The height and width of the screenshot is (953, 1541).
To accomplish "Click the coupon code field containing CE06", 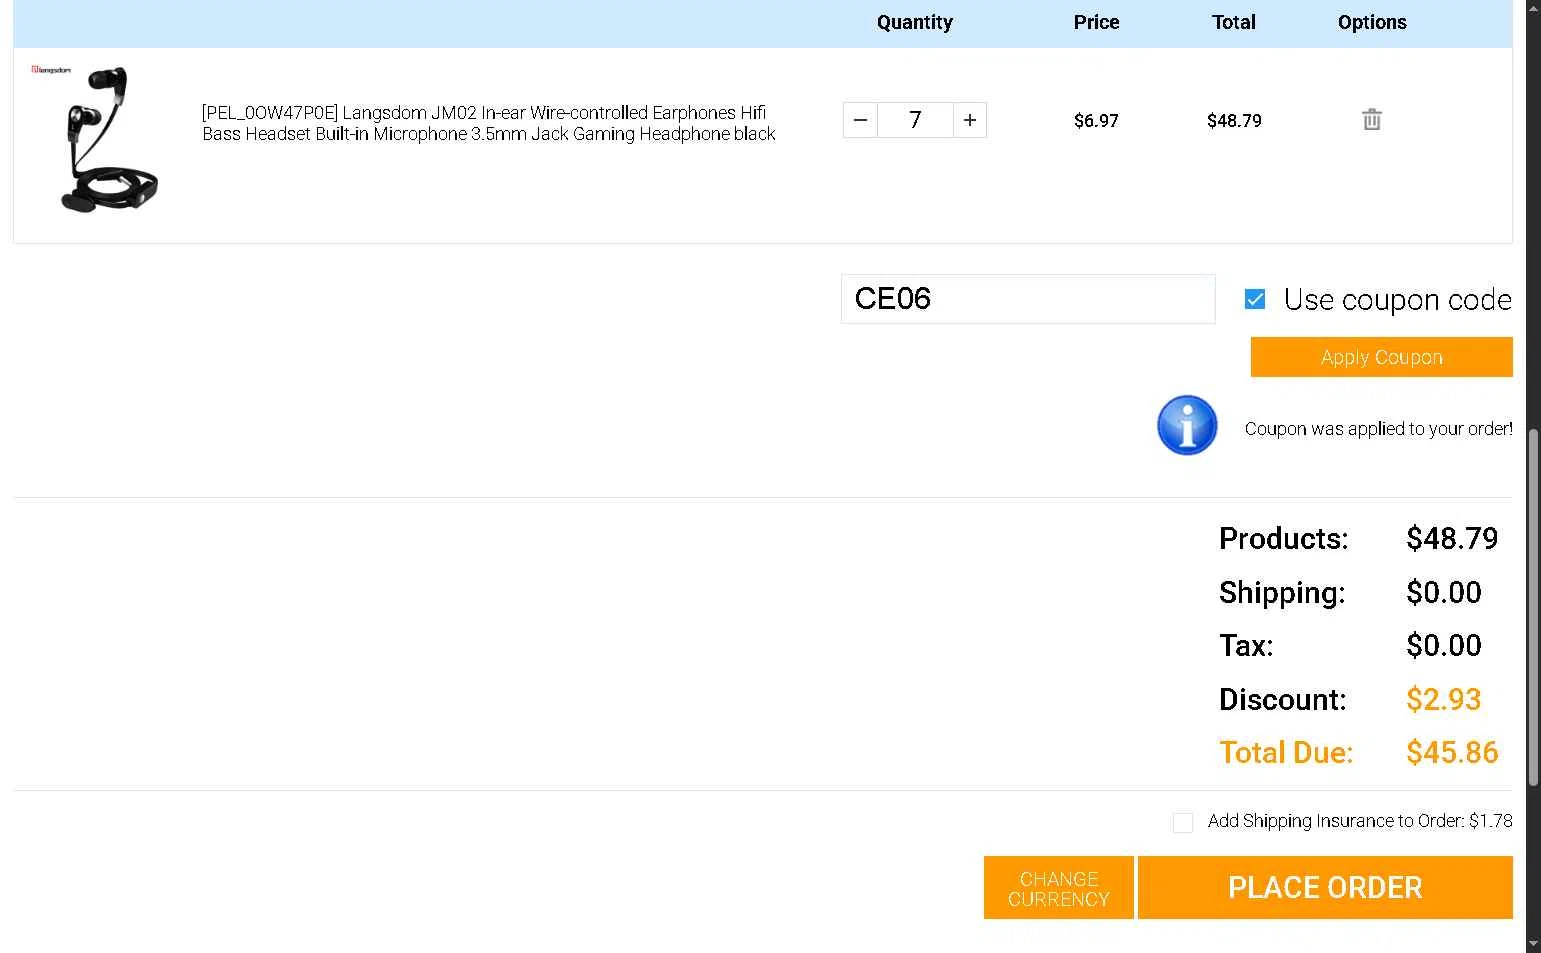I will pos(1028,299).
